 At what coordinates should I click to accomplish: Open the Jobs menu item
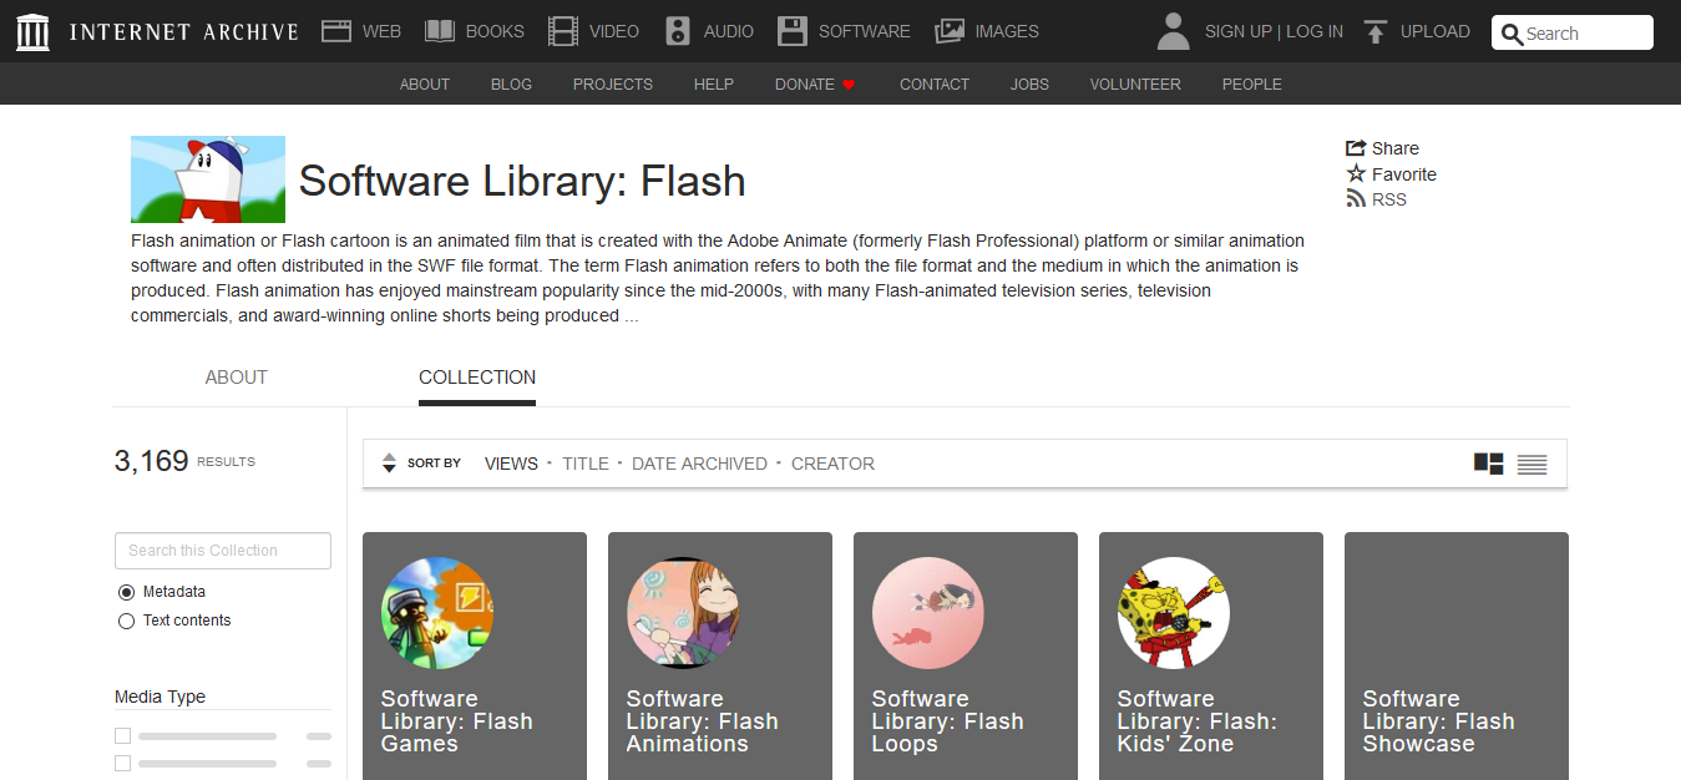(1029, 84)
